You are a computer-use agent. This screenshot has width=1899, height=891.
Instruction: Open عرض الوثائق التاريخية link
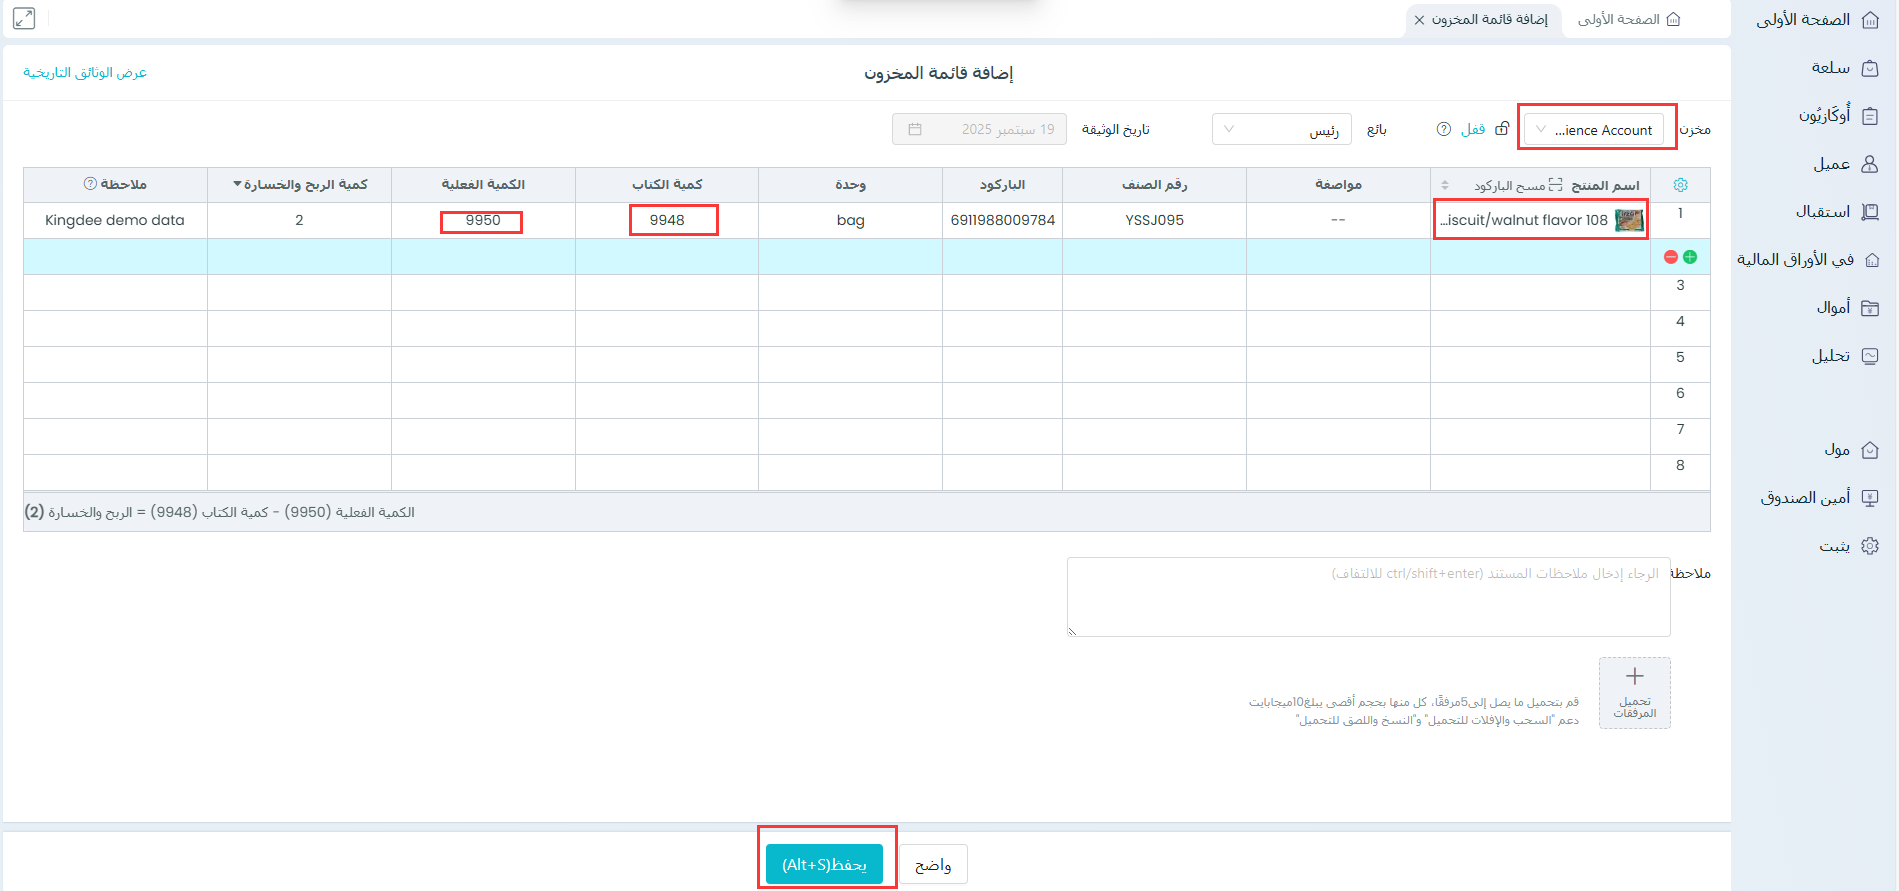(85, 73)
